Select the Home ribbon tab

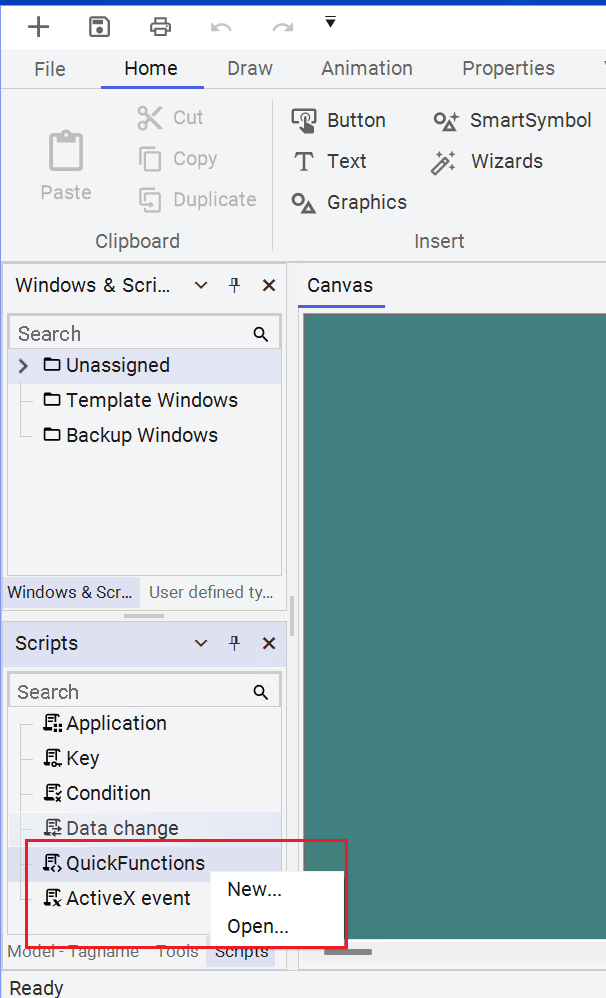pyautogui.click(x=151, y=69)
